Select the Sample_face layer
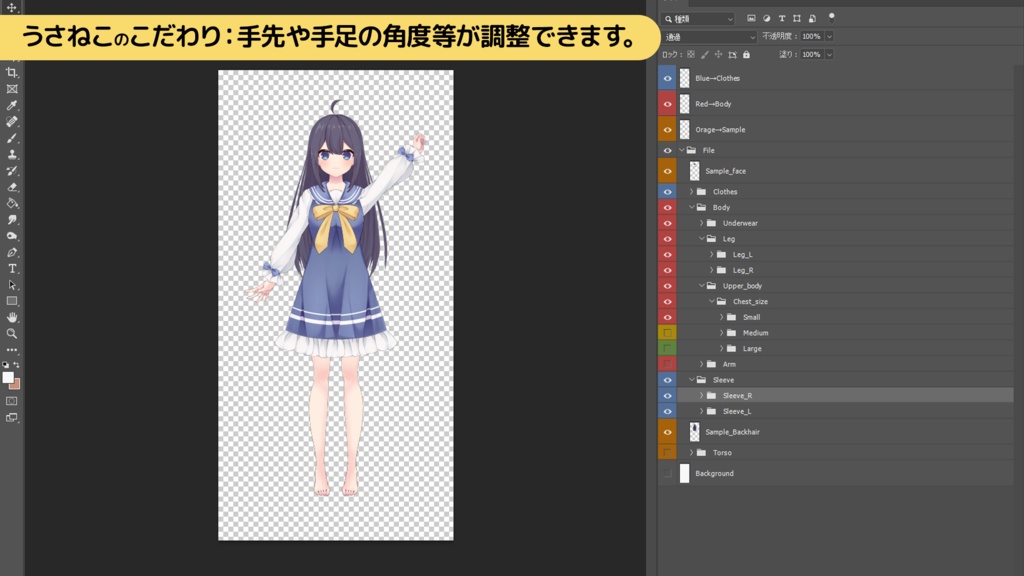Image resolution: width=1024 pixels, height=576 pixels. coord(725,170)
